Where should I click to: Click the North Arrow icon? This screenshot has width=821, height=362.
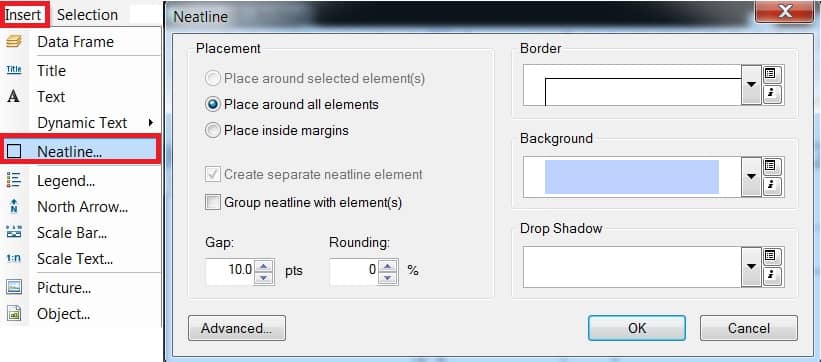[x=14, y=207]
